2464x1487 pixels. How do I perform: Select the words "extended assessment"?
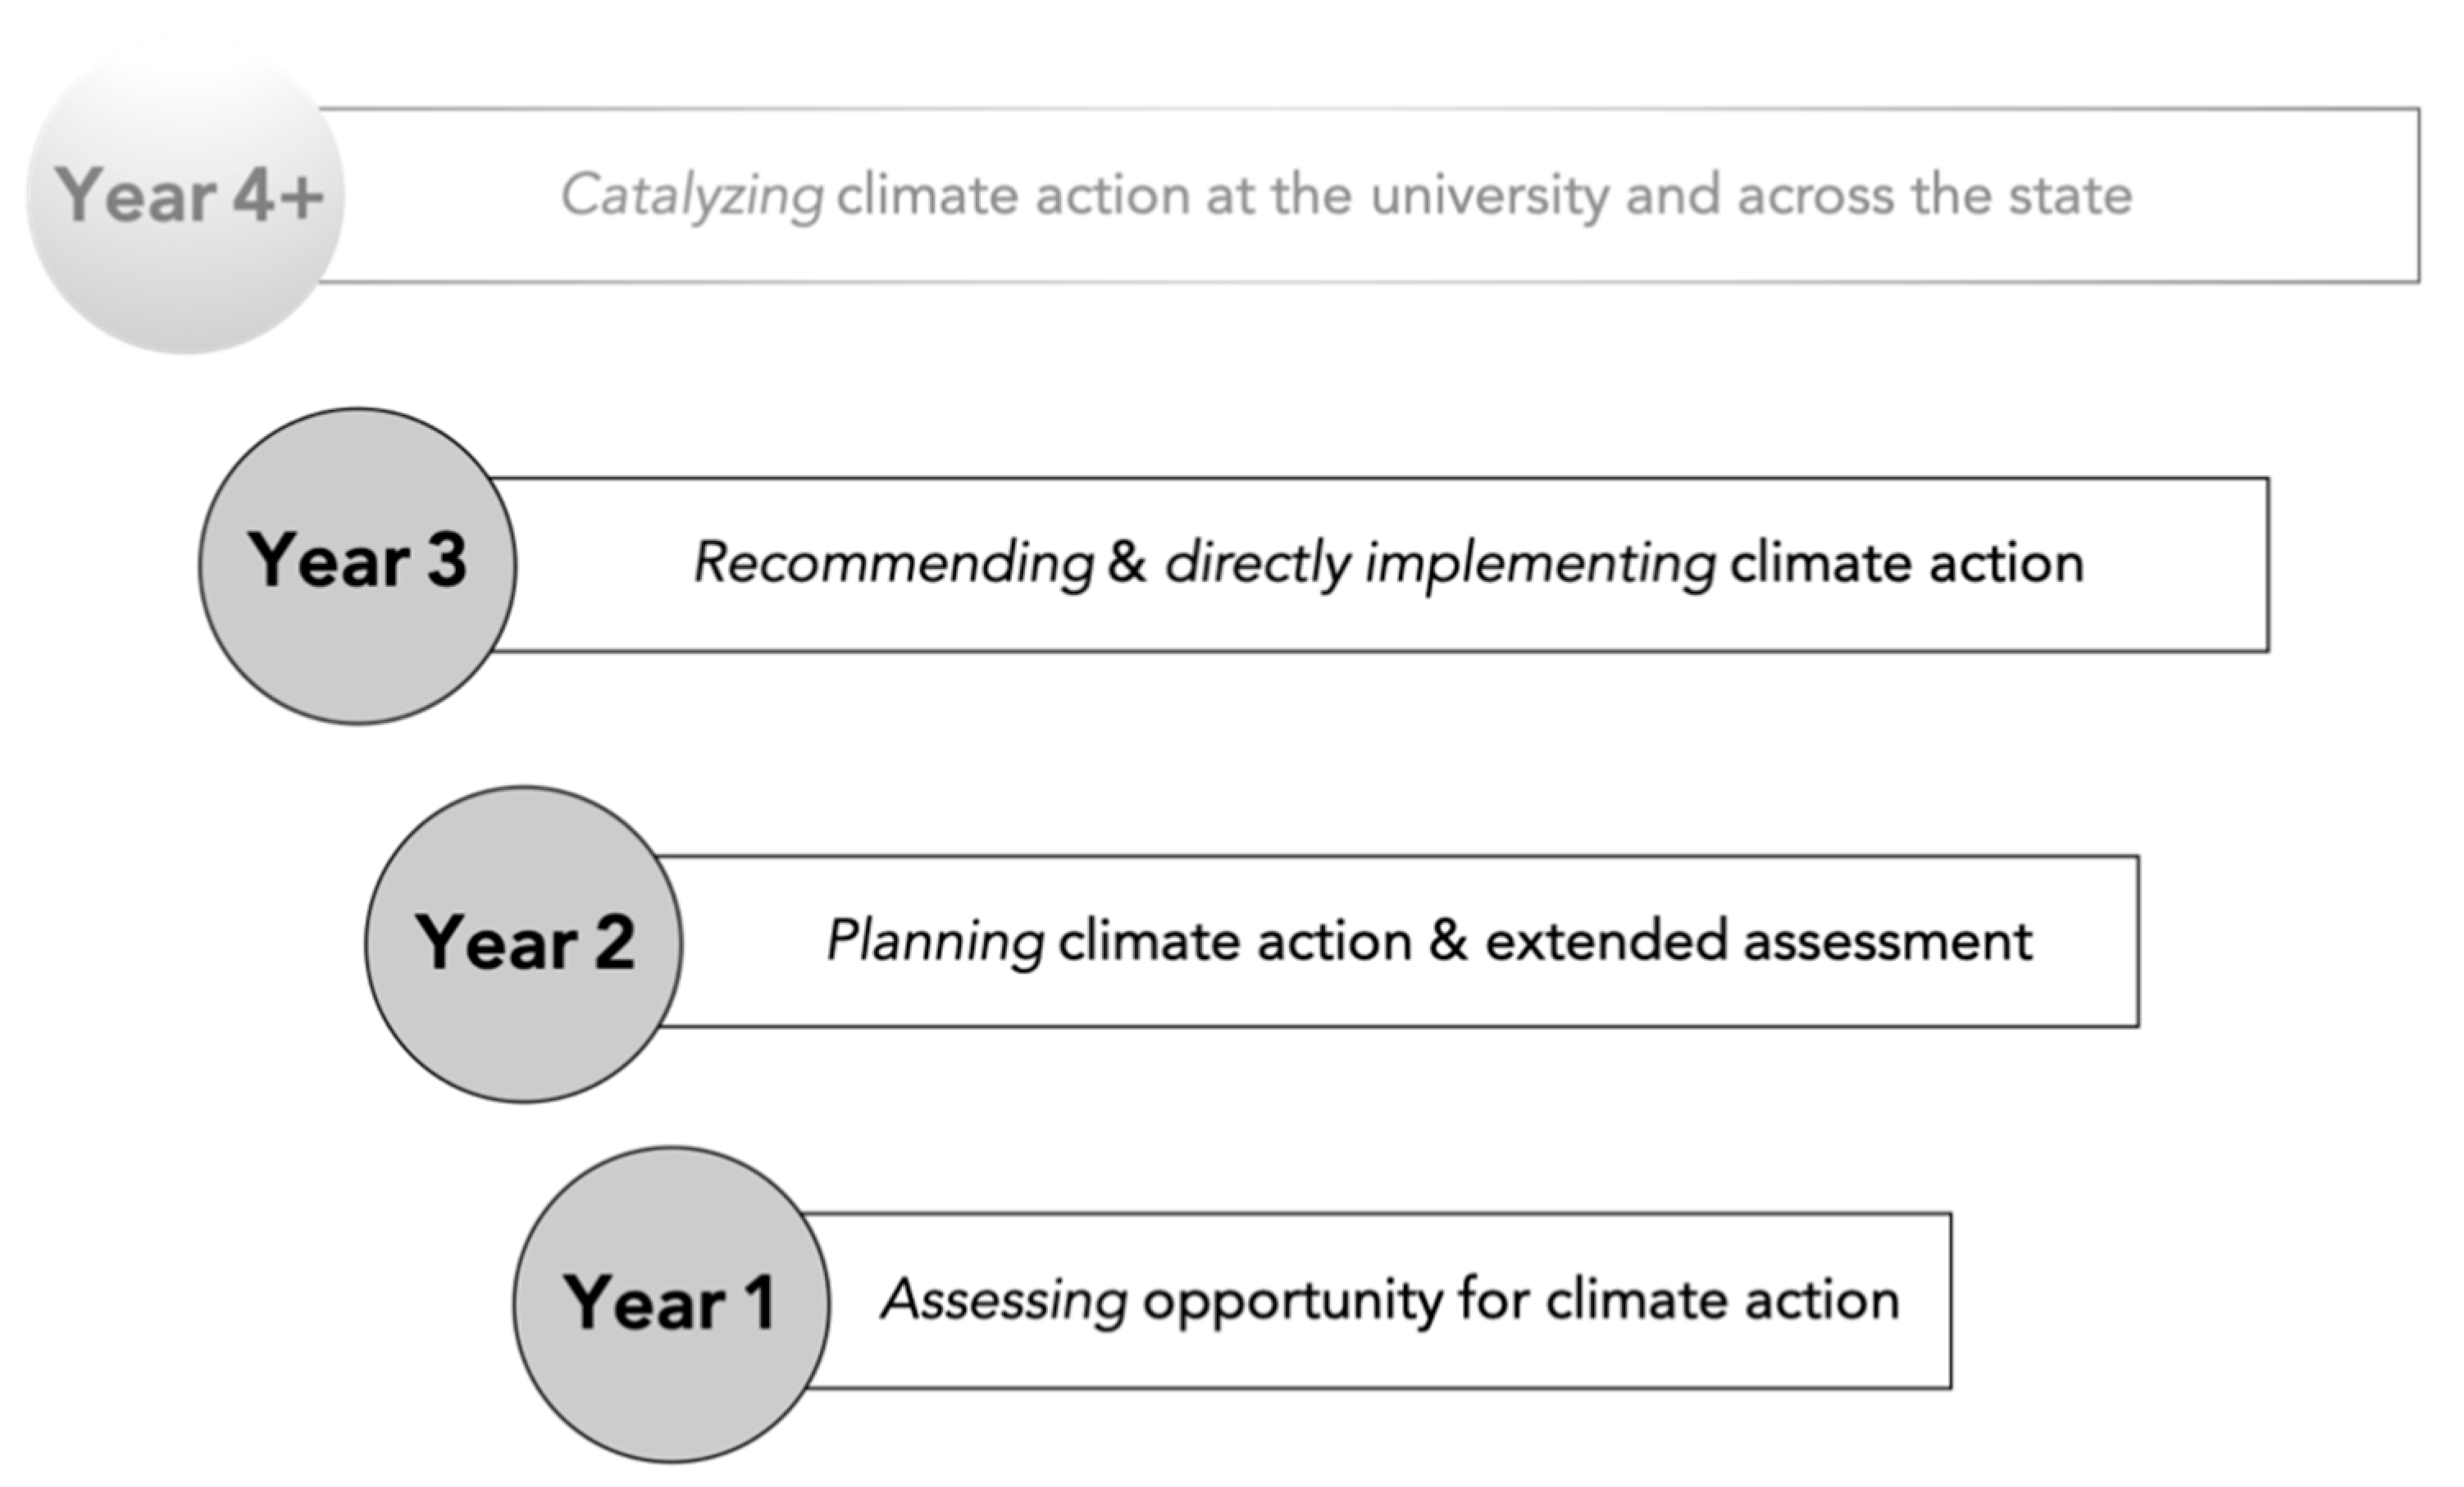point(1758,941)
